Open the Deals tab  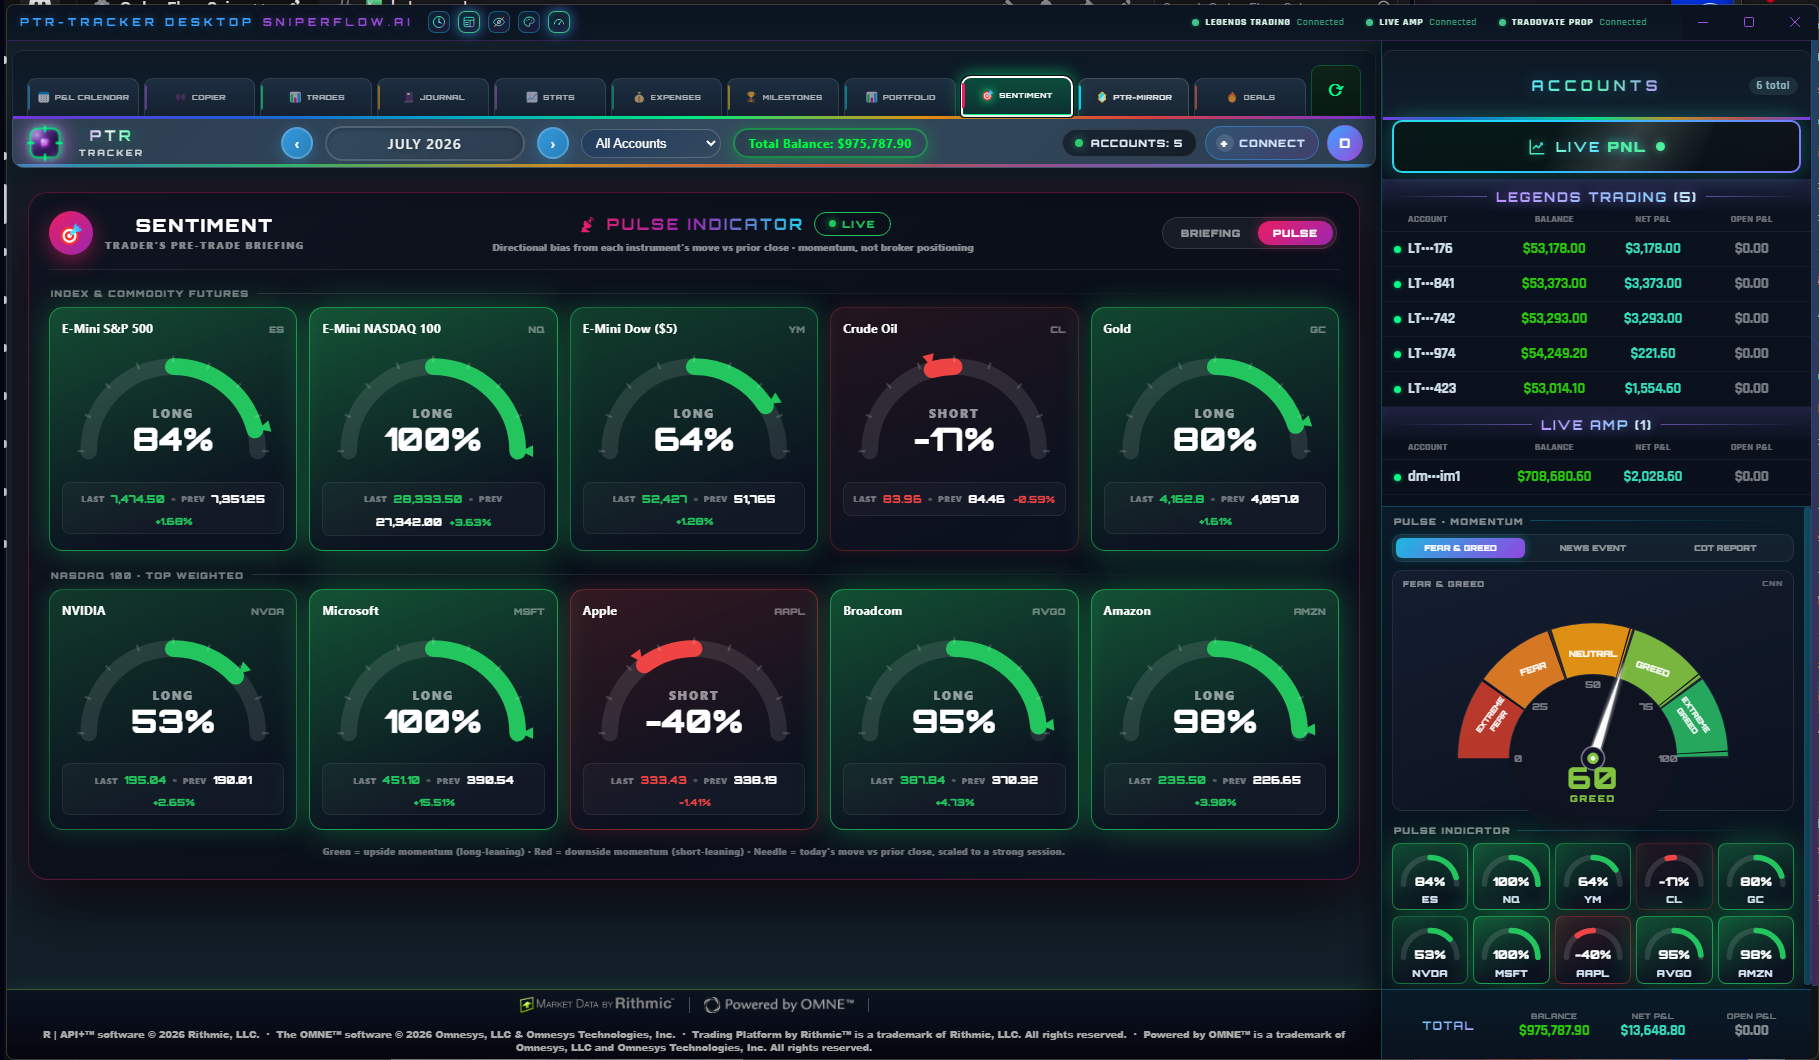pyautogui.click(x=1251, y=97)
